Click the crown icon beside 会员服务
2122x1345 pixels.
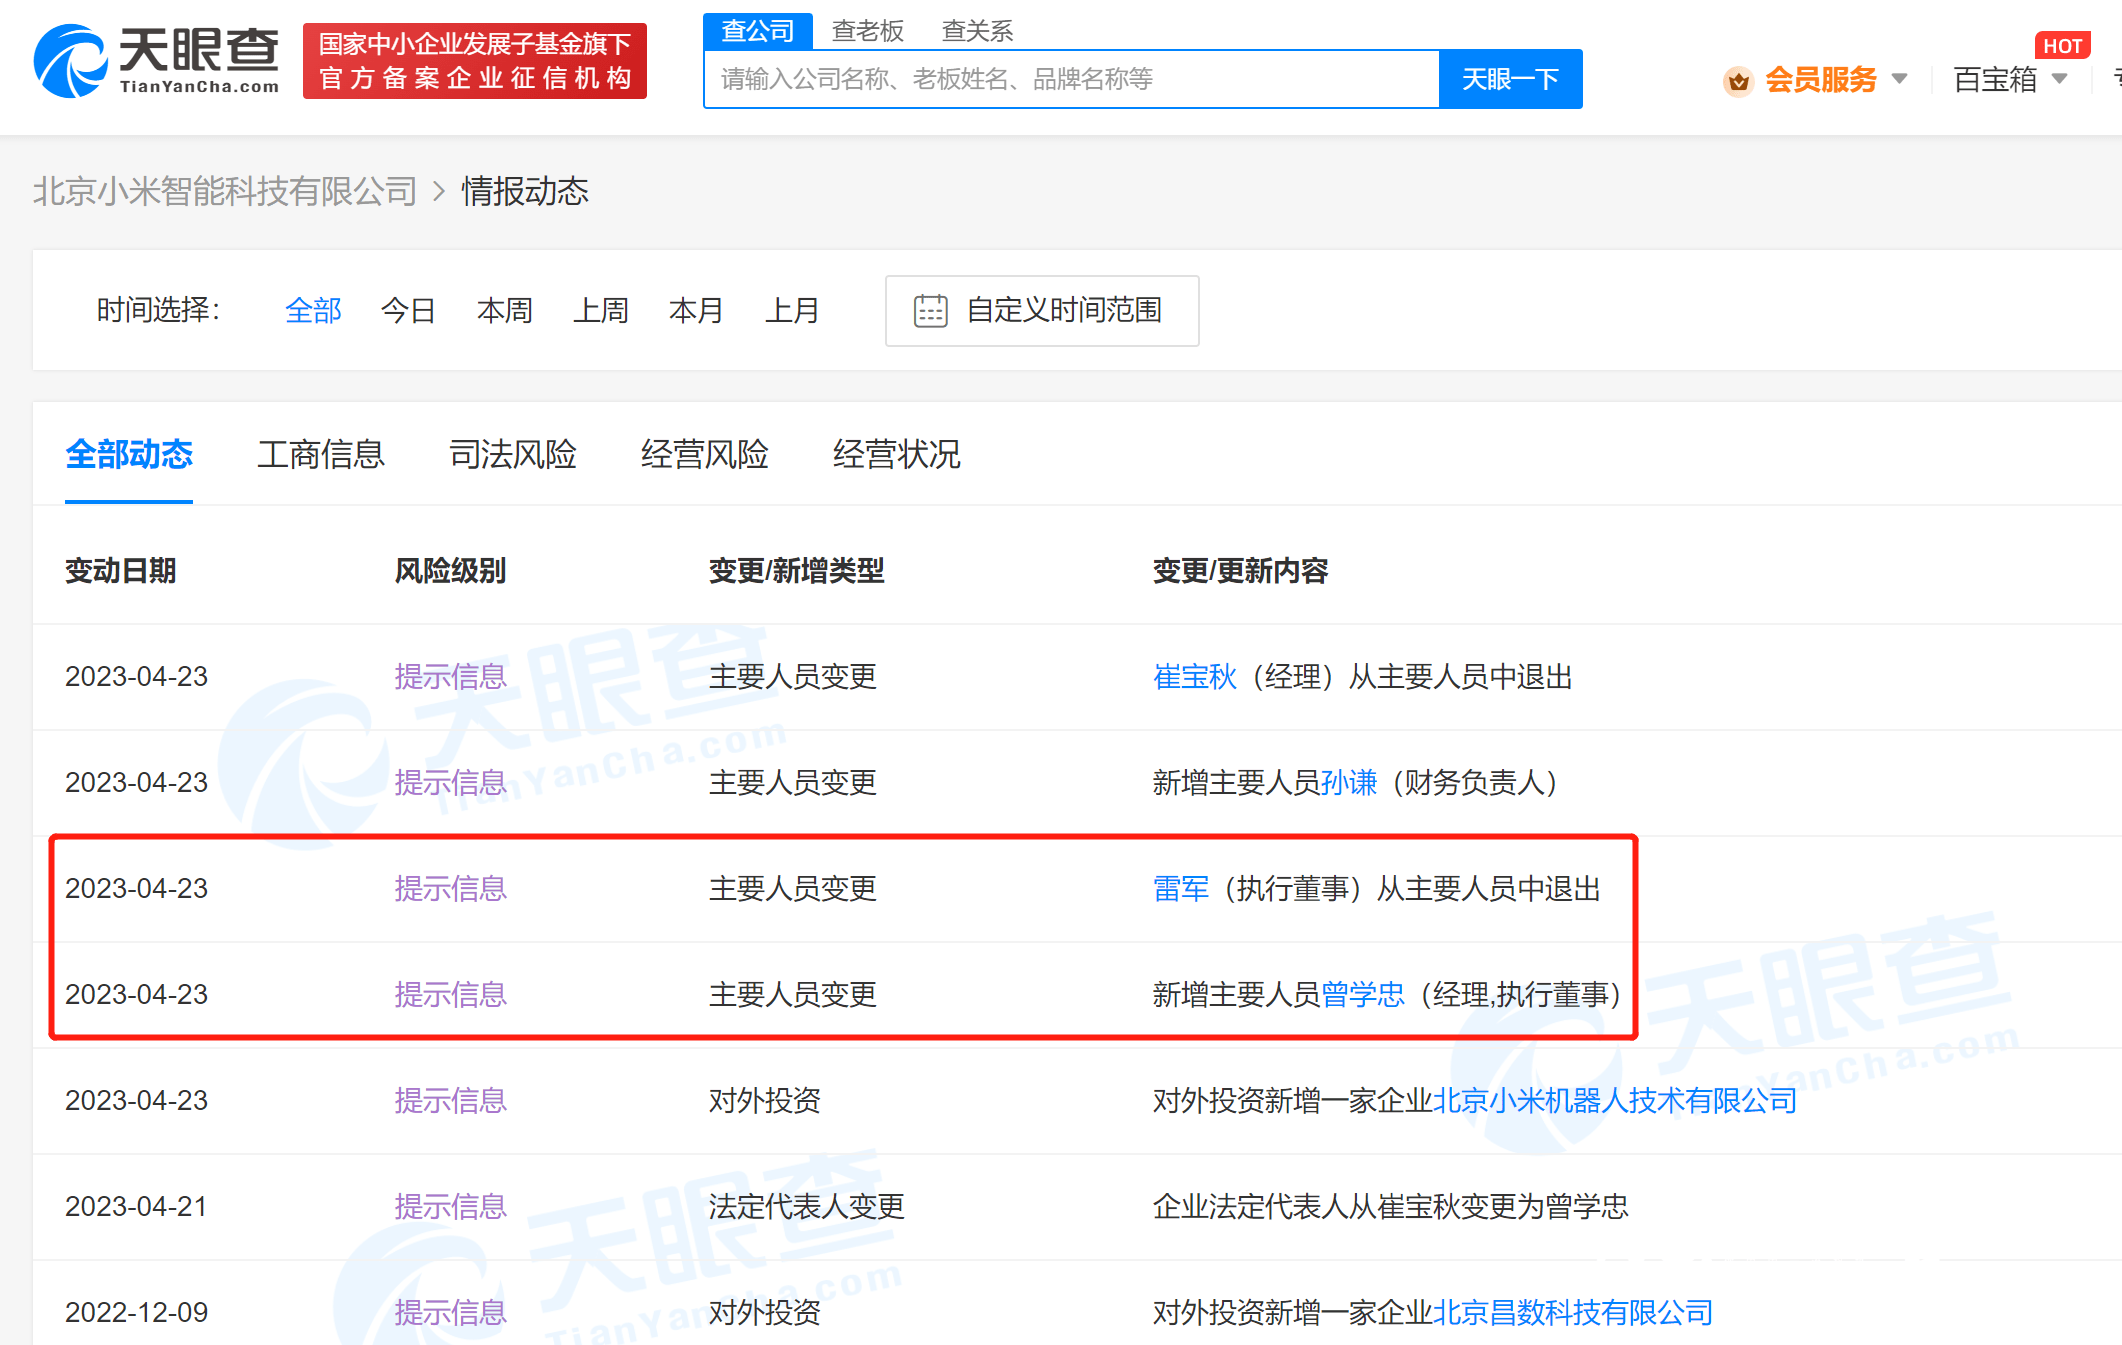click(1738, 80)
